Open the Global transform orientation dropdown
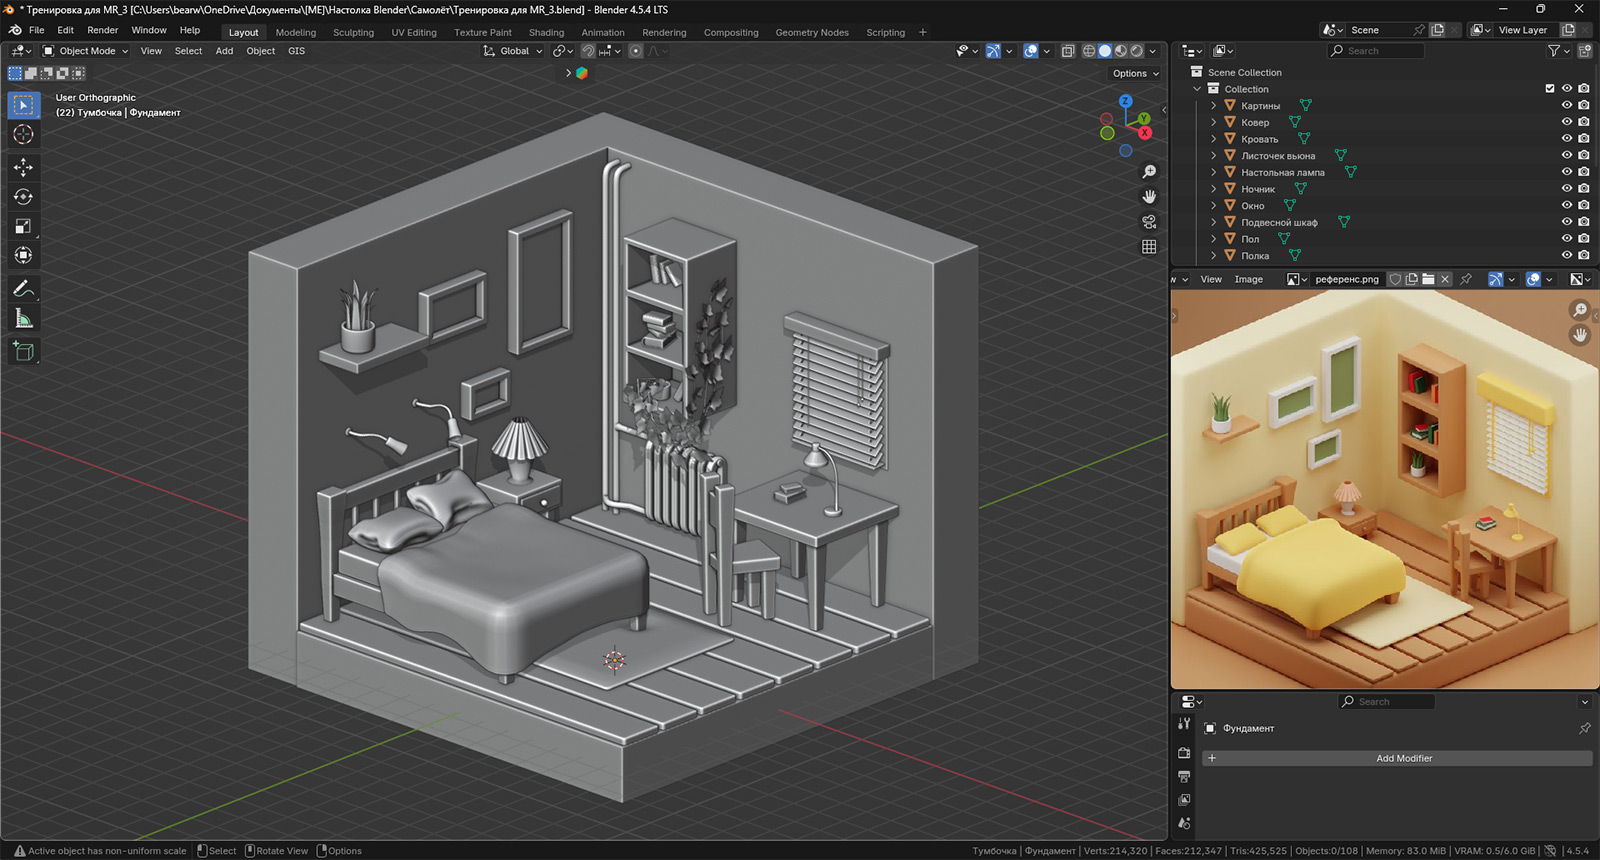The width and height of the screenshot is (1600, 860). 514,51
